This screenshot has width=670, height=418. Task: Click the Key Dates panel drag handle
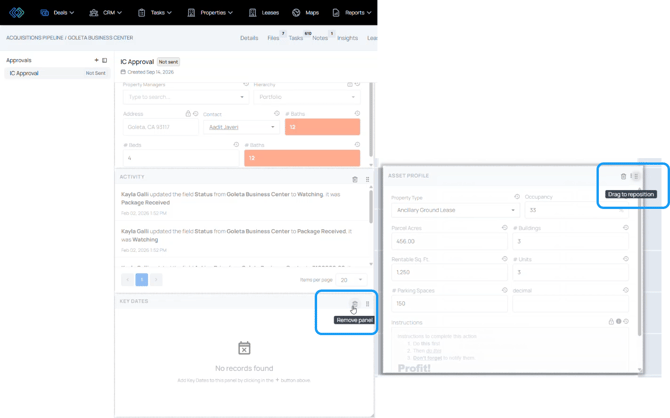[x=367, y=304]
